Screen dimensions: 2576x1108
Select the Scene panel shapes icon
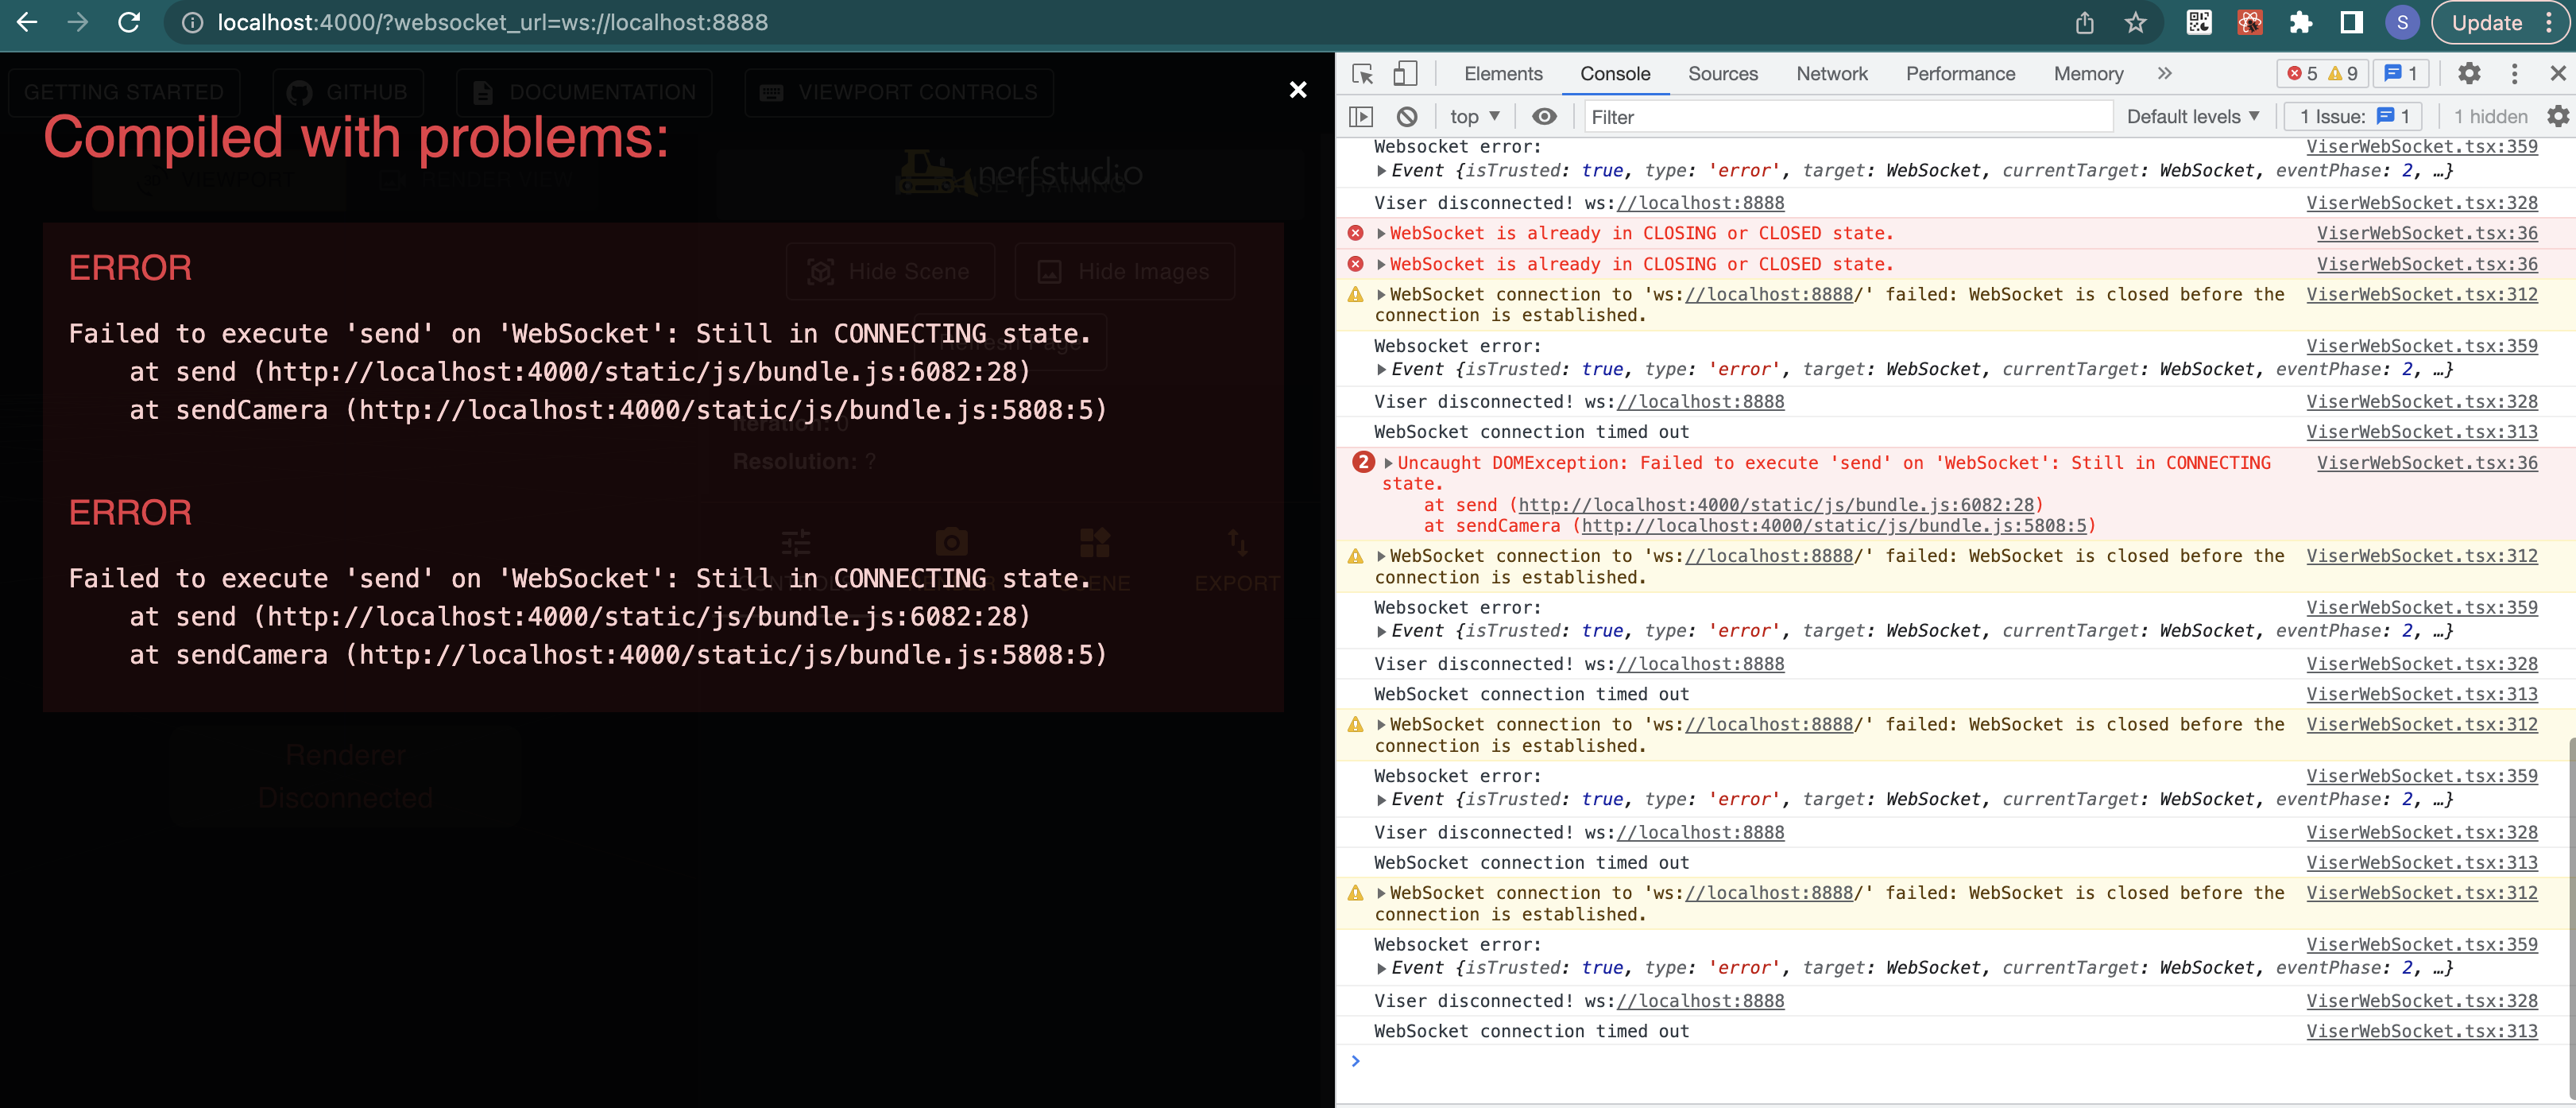(1095, 543)
